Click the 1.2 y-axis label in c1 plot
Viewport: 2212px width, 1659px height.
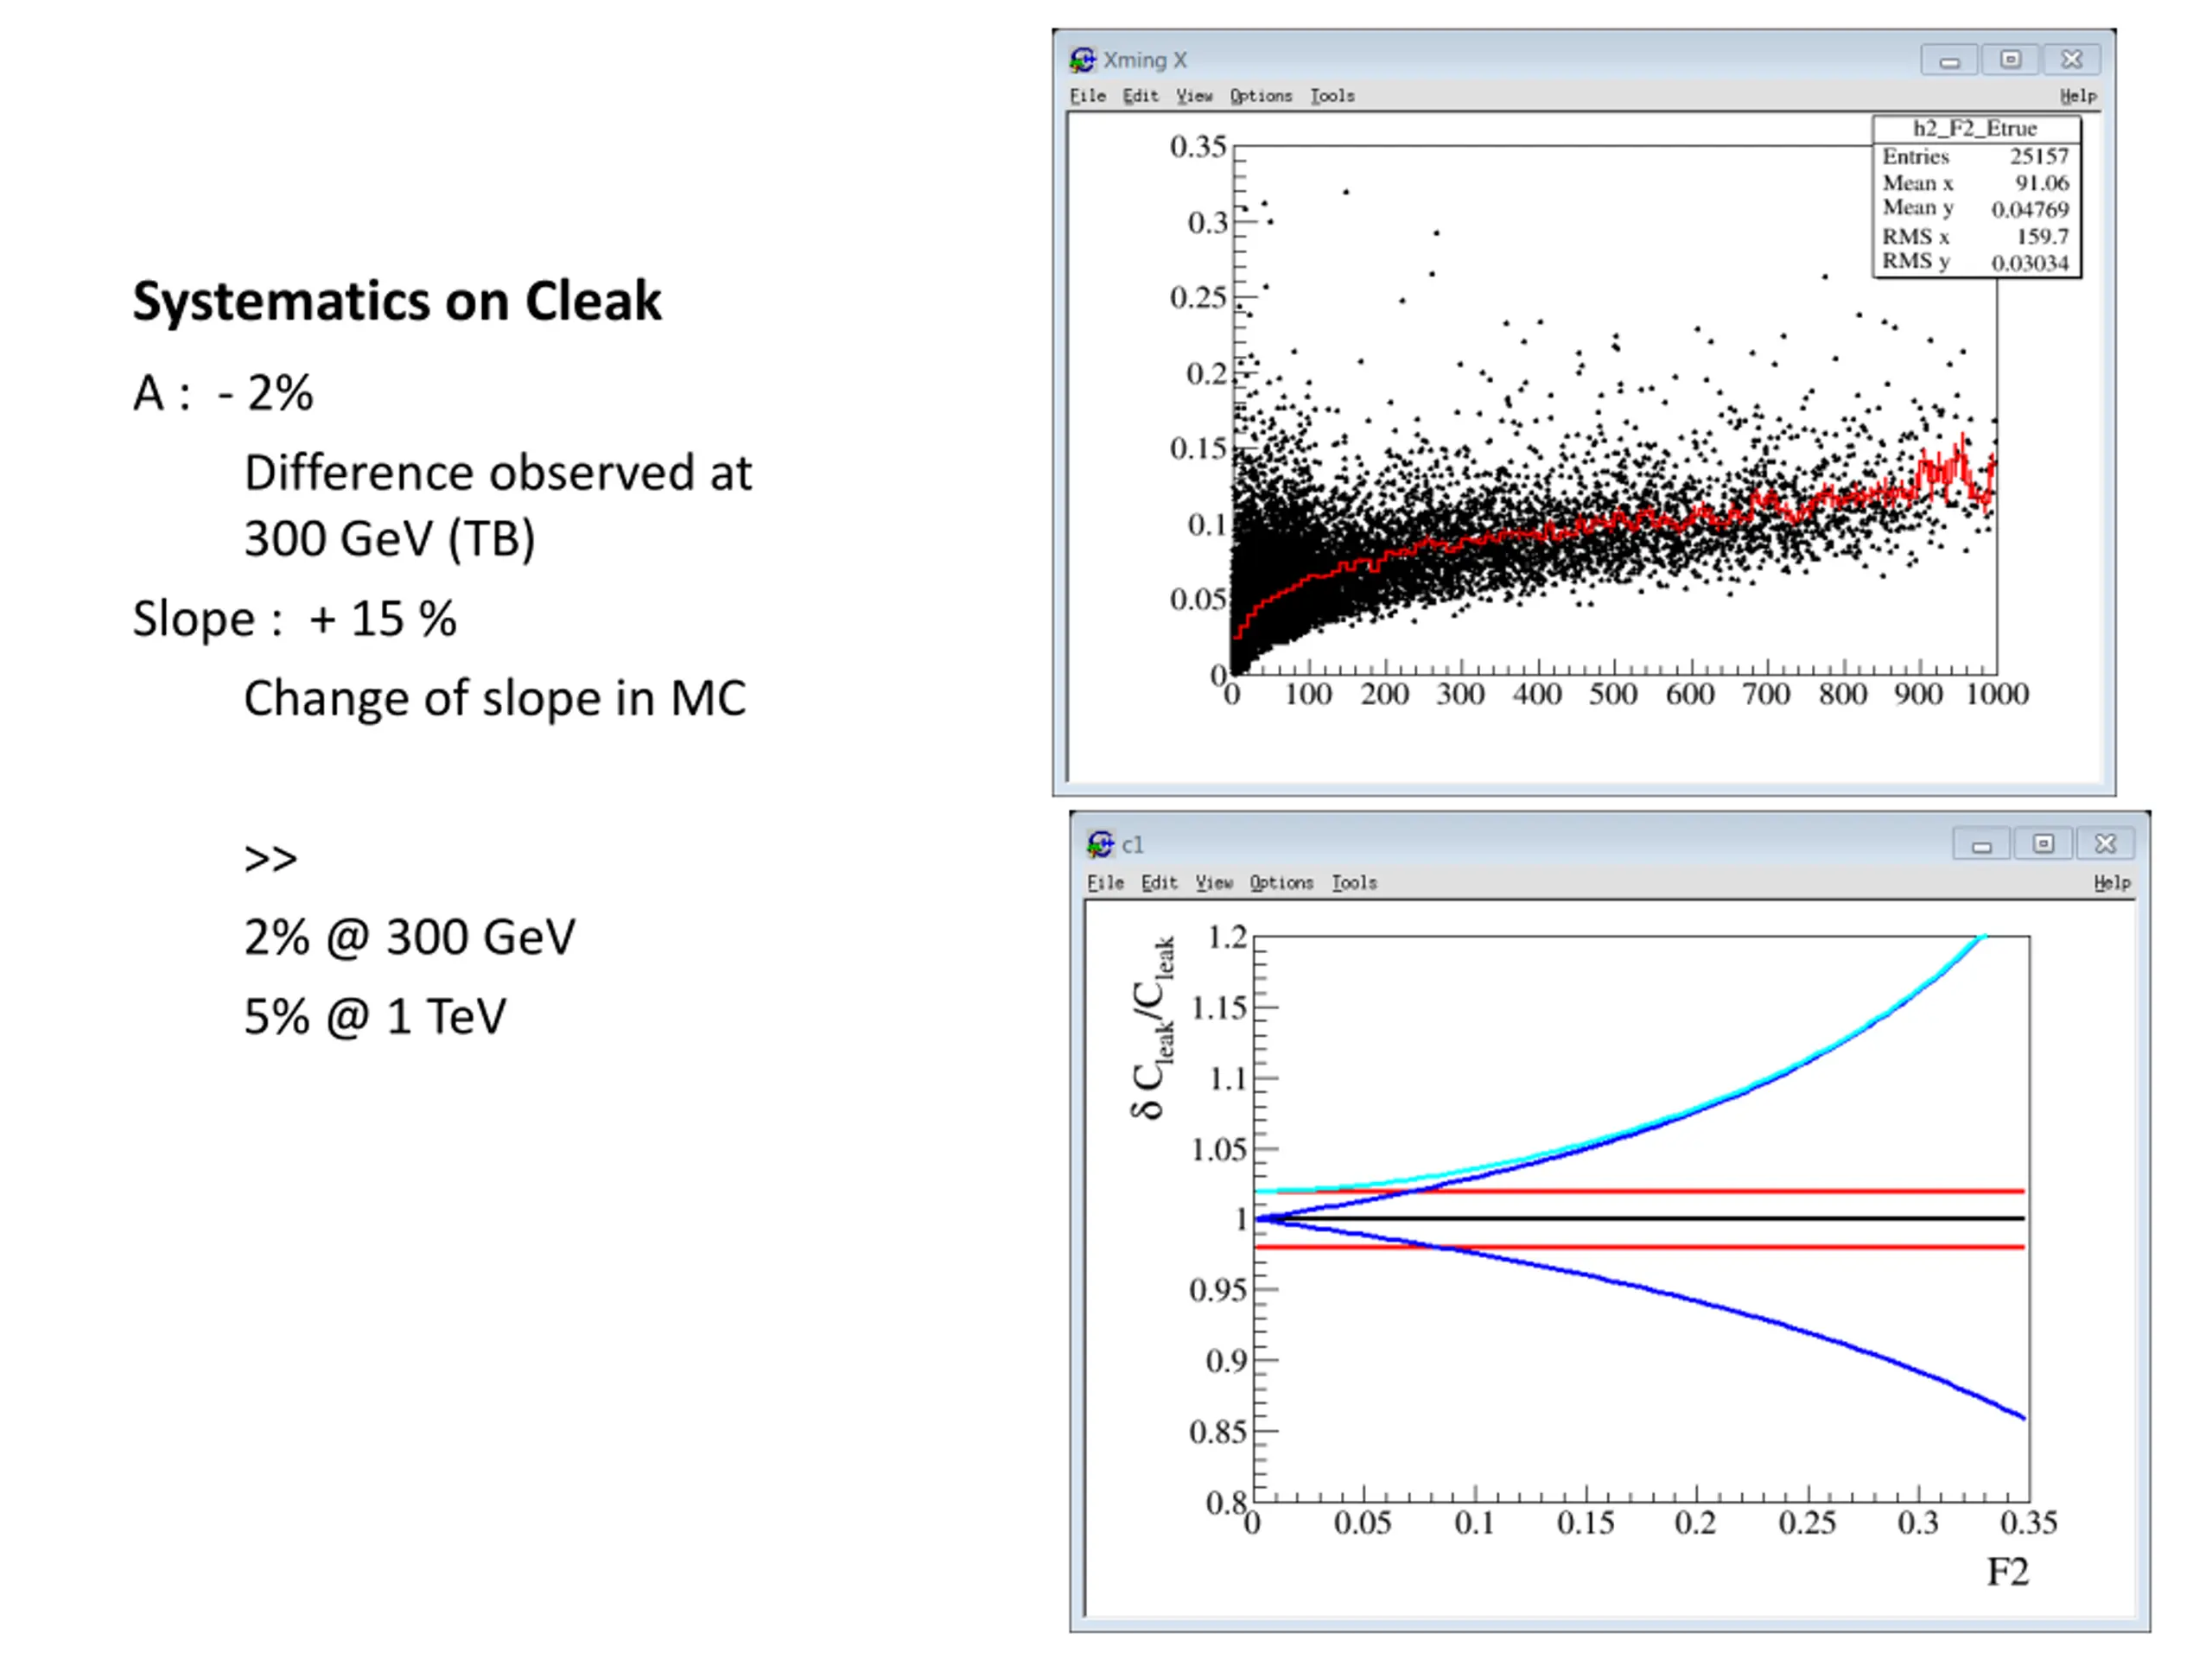coord(1227,938)
